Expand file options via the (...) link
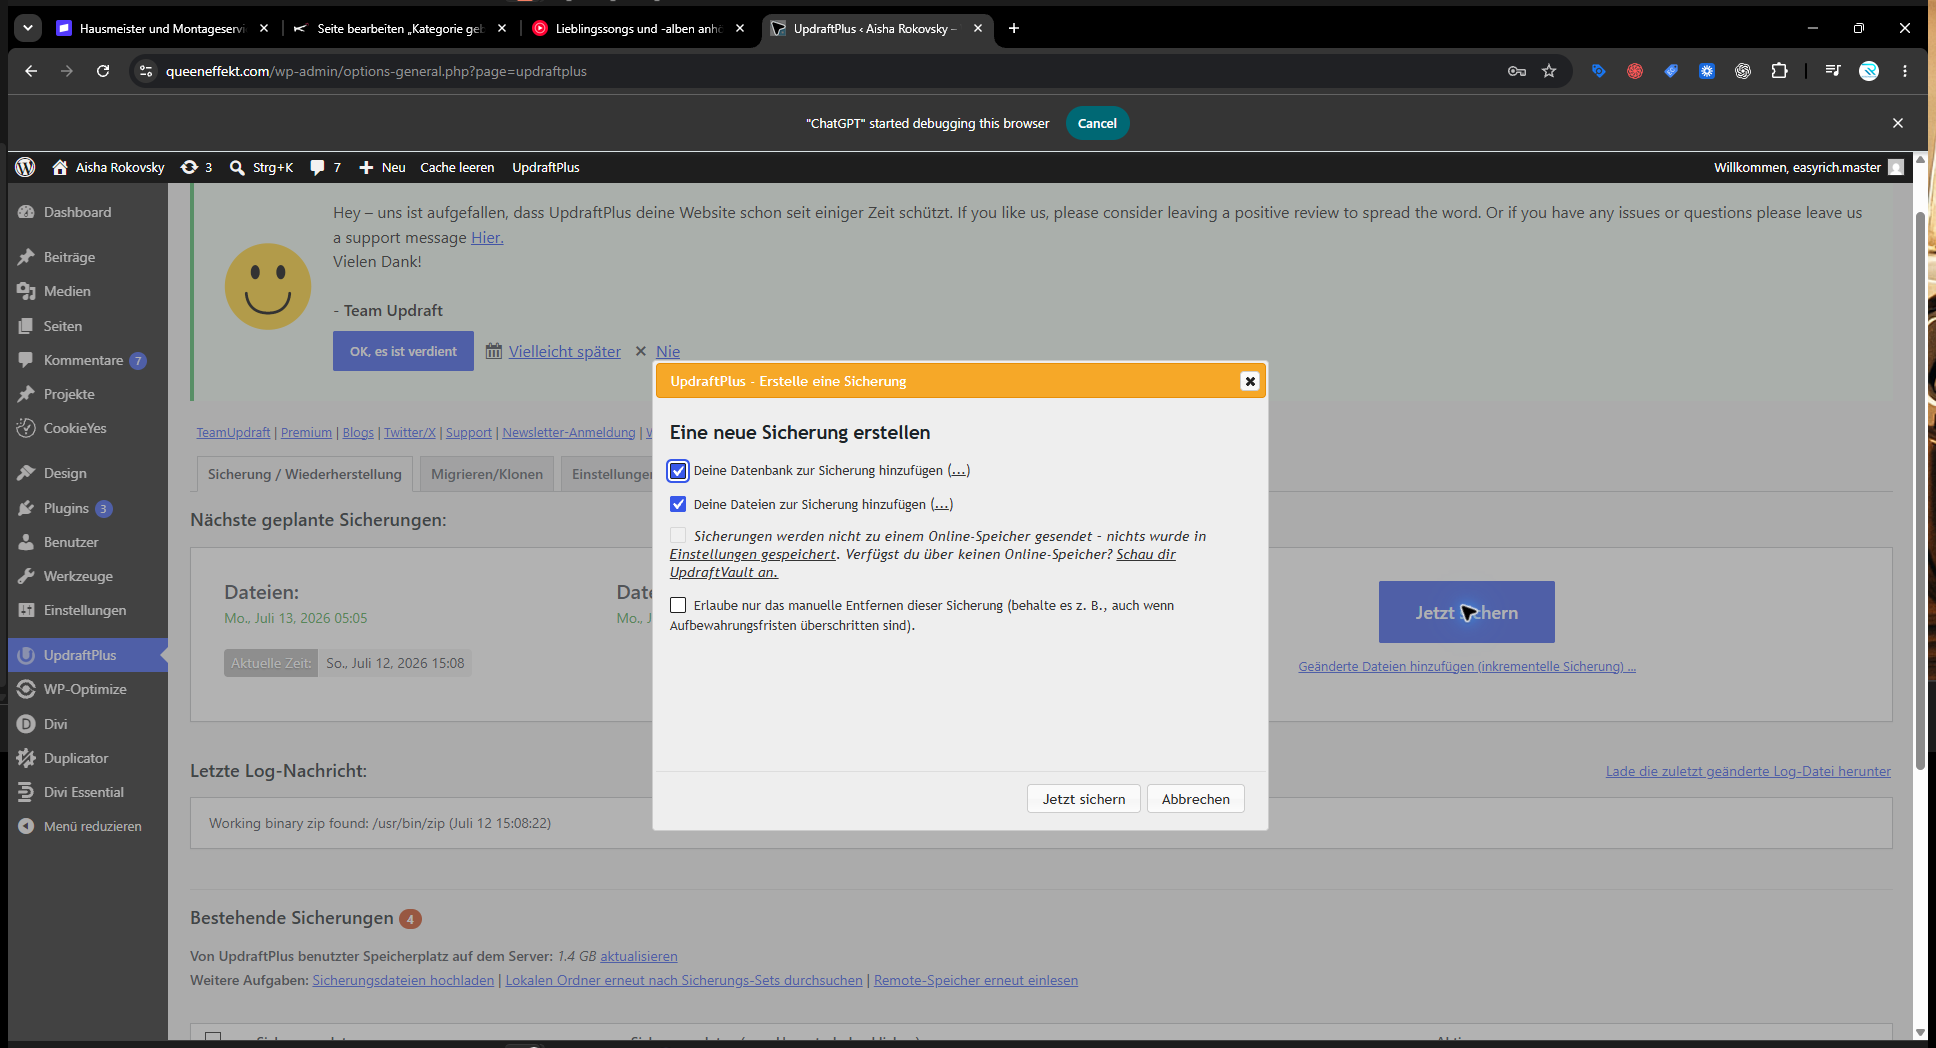The height and width of the screenshot is (1048, 1936). click(942, 505)
